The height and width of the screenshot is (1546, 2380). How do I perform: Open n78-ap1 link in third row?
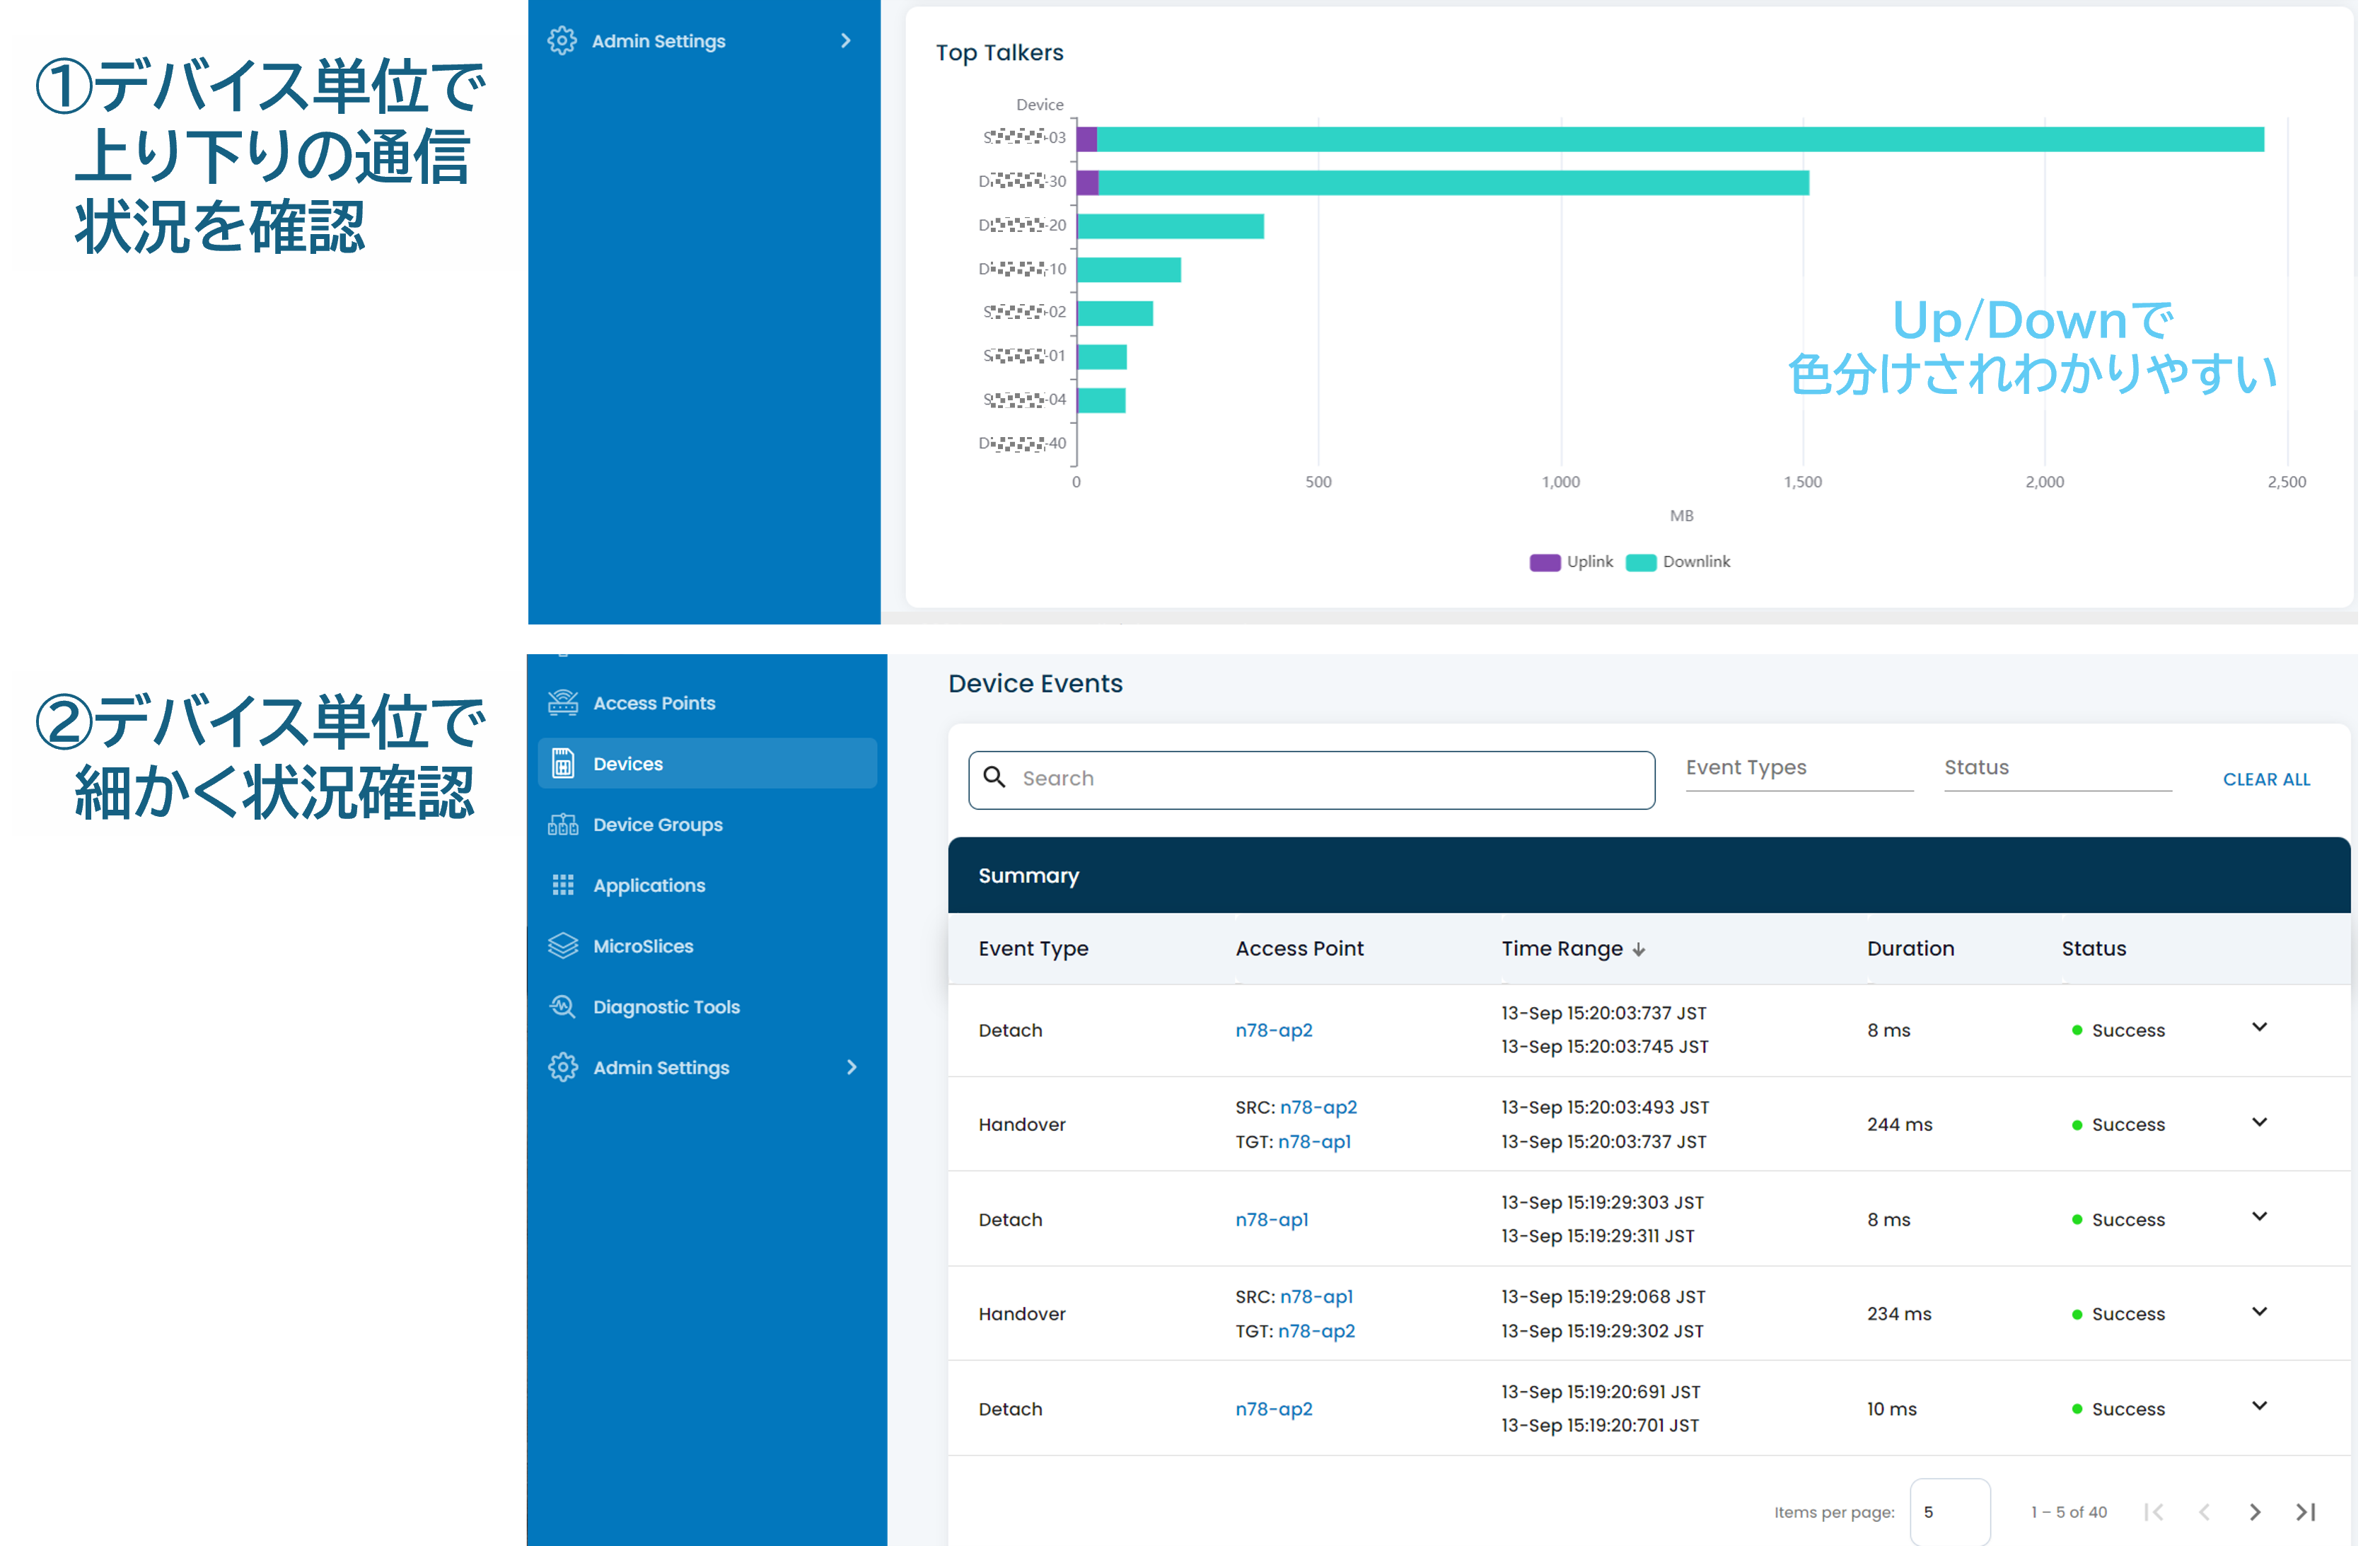pyautogui.click(x=1271, y=1220)
